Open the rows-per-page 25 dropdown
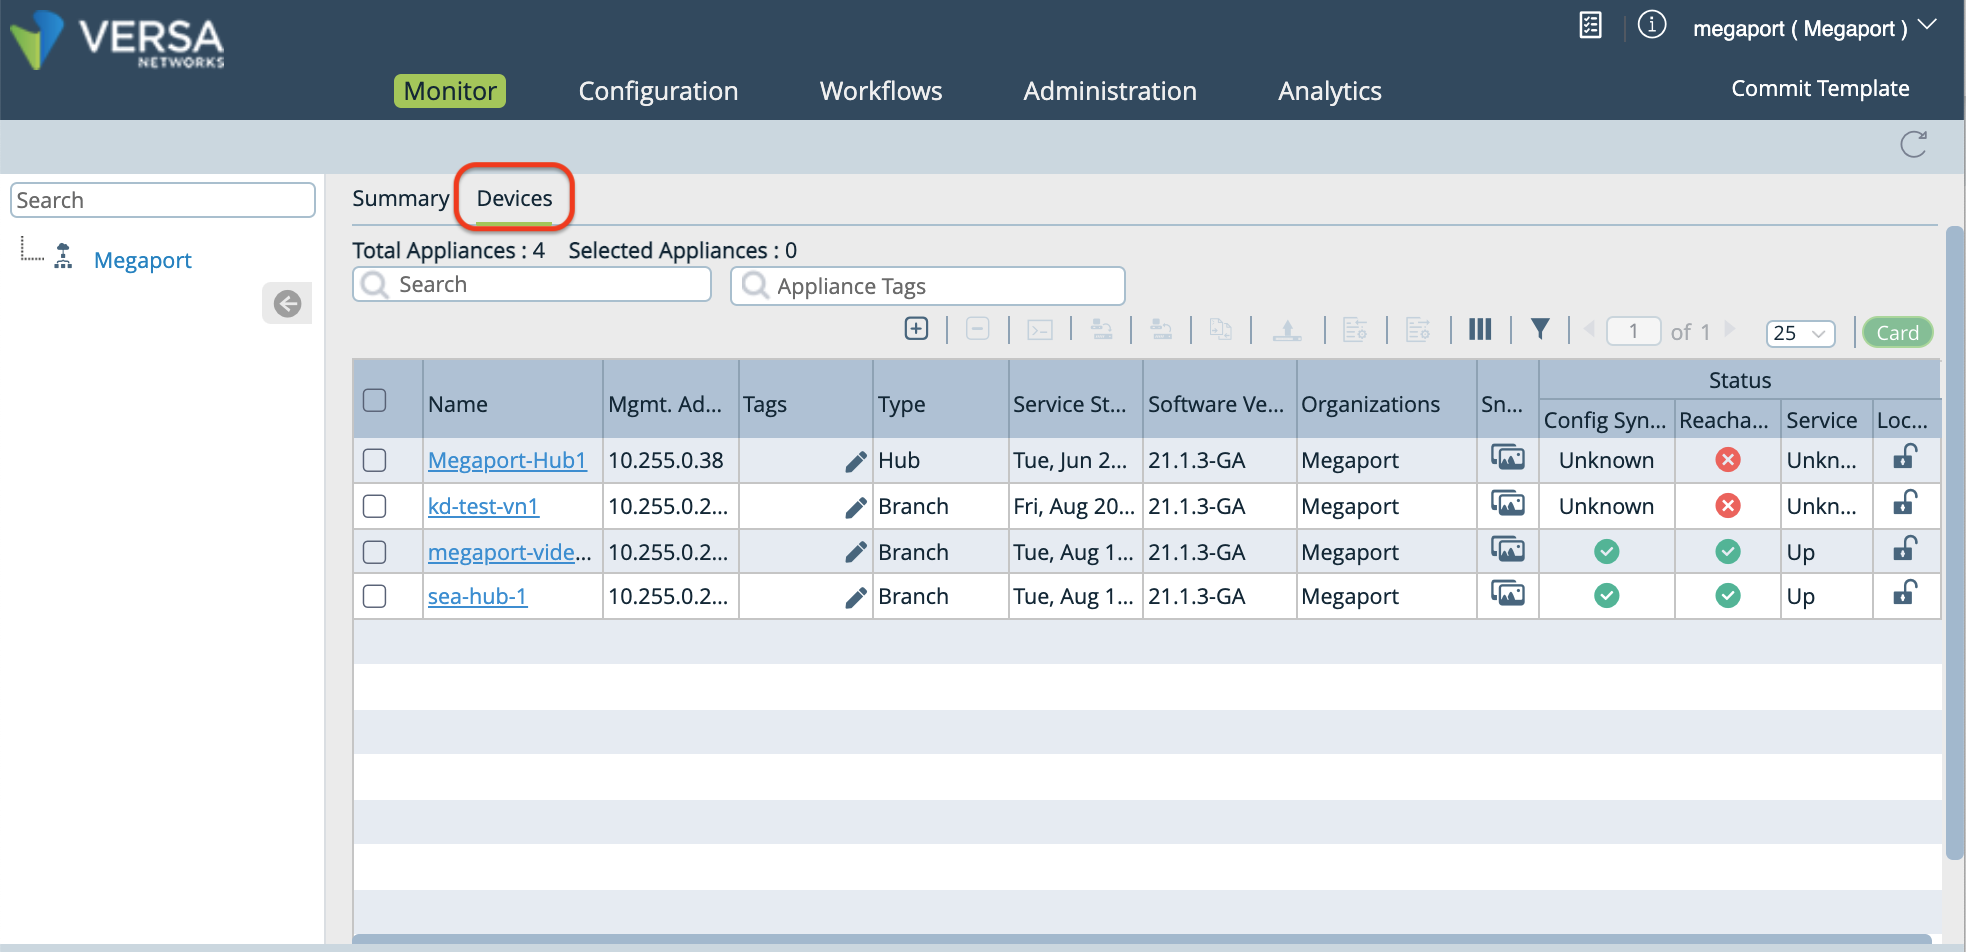This screenshot has width=1966, height=952. tap(1800, 333)
